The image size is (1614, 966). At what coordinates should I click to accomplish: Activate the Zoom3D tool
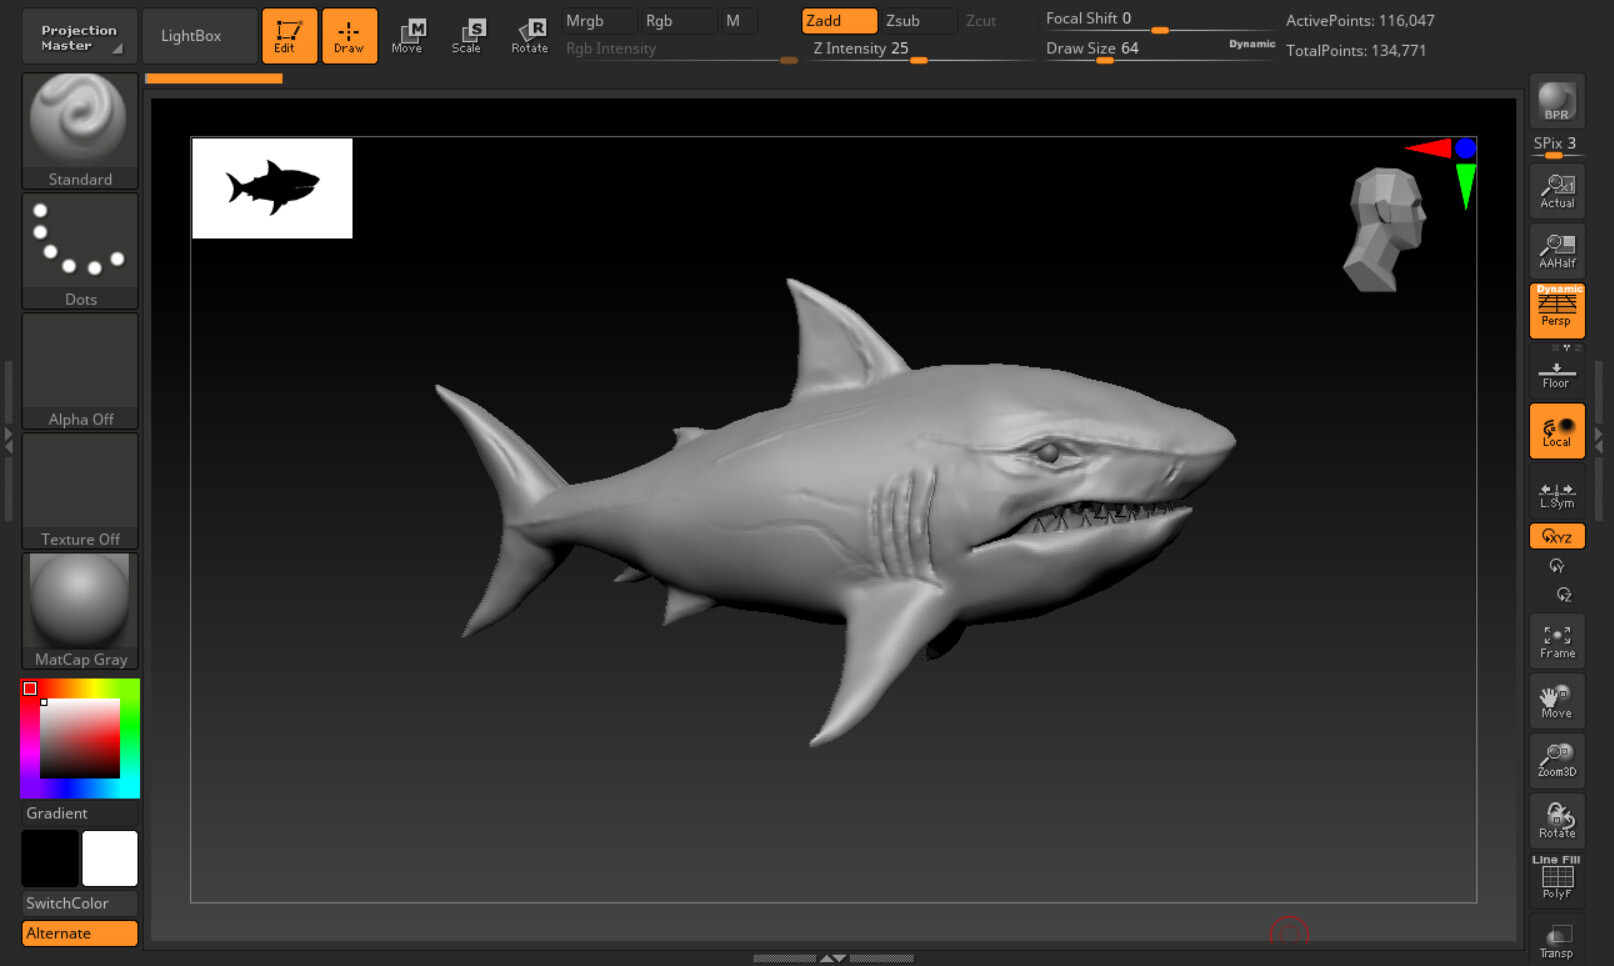[1556, 760]
